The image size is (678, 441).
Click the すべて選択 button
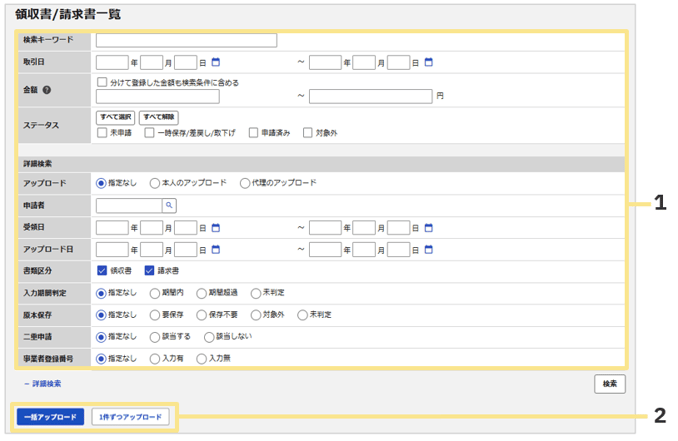pos(115,117)
